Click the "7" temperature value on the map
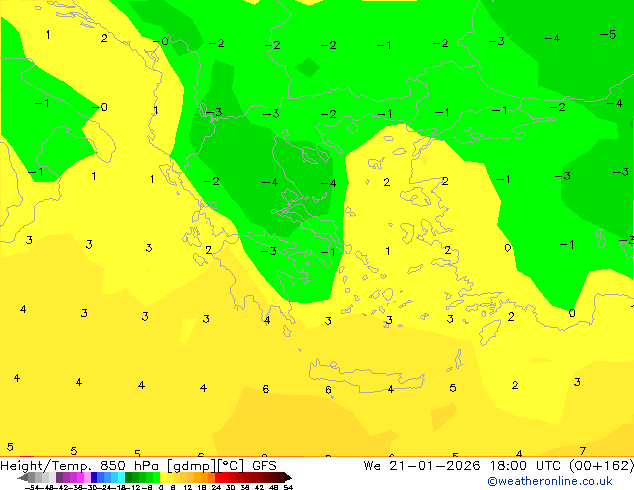The image size is (634, 490). click(583, 451)
